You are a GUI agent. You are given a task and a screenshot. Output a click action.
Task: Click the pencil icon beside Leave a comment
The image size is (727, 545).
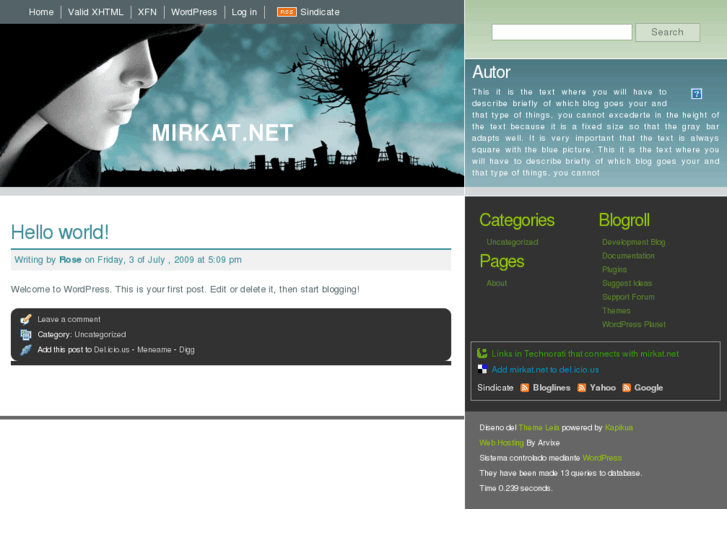(x=26, y=319)
